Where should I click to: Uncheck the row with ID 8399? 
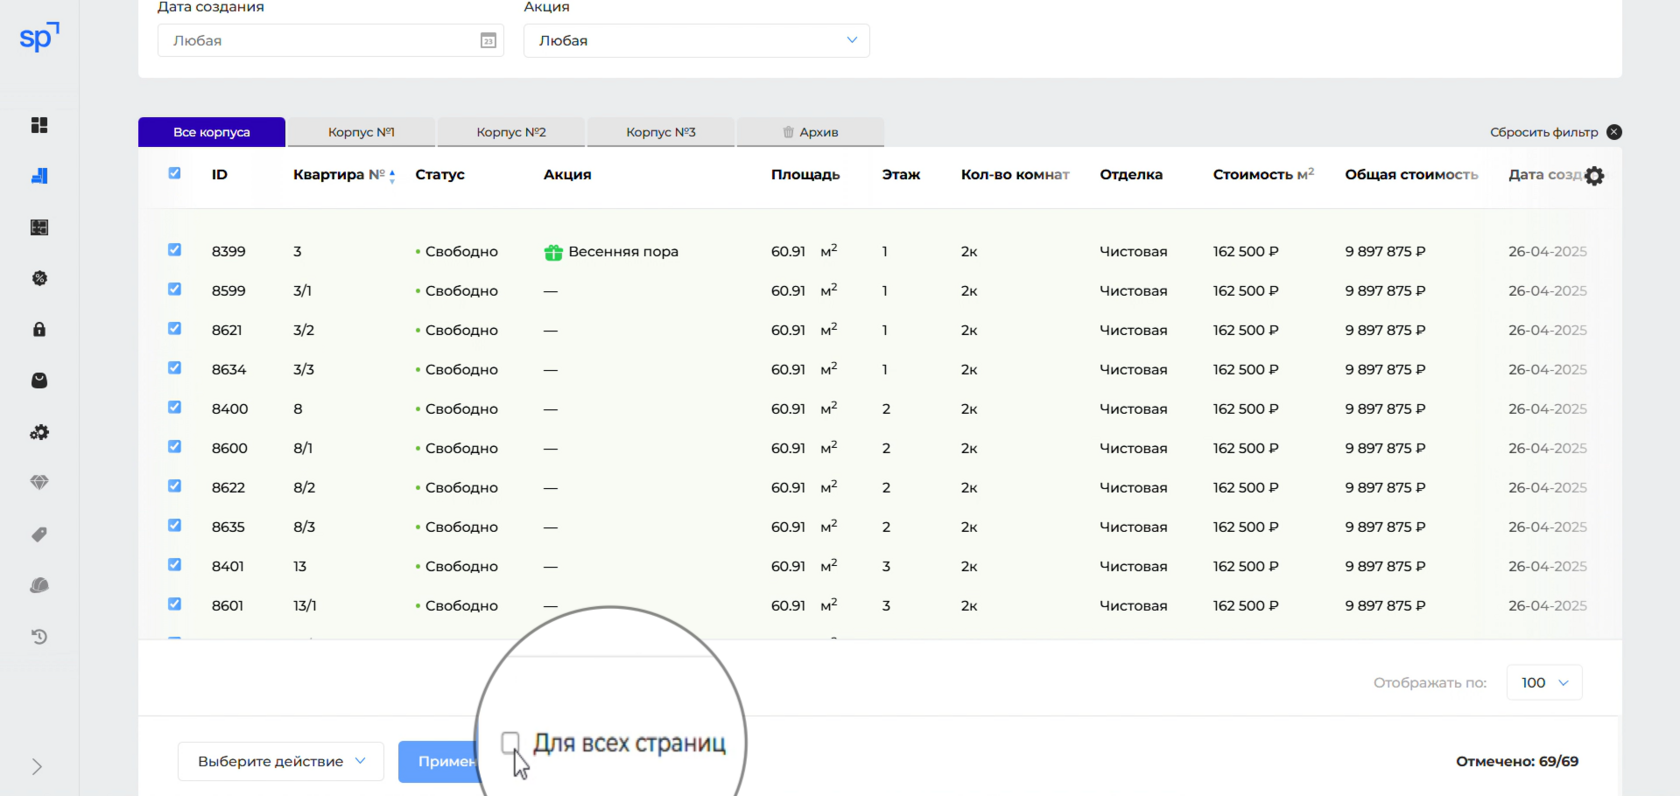tap(175, 250)
